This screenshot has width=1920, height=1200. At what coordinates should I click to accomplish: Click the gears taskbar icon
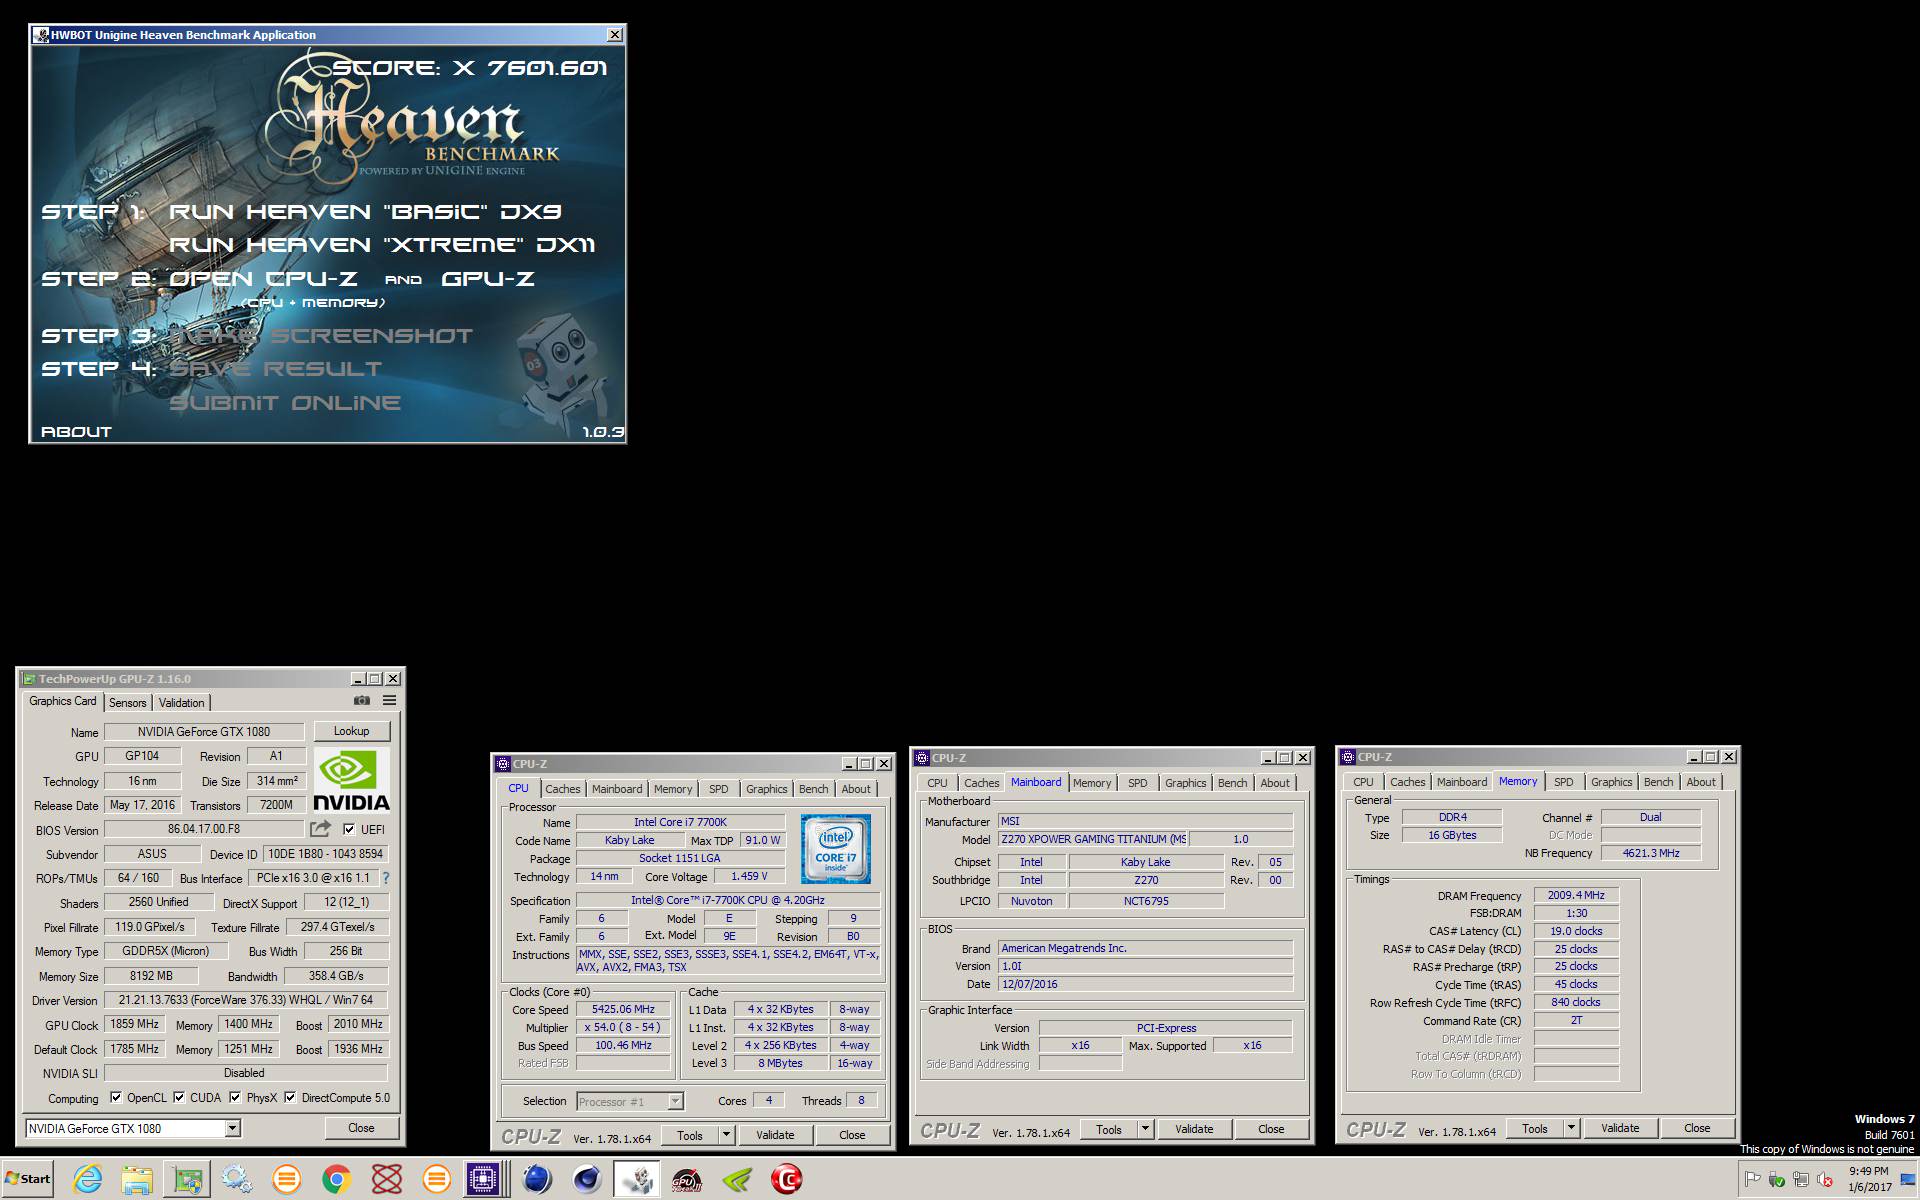(x=237, y=1179)
